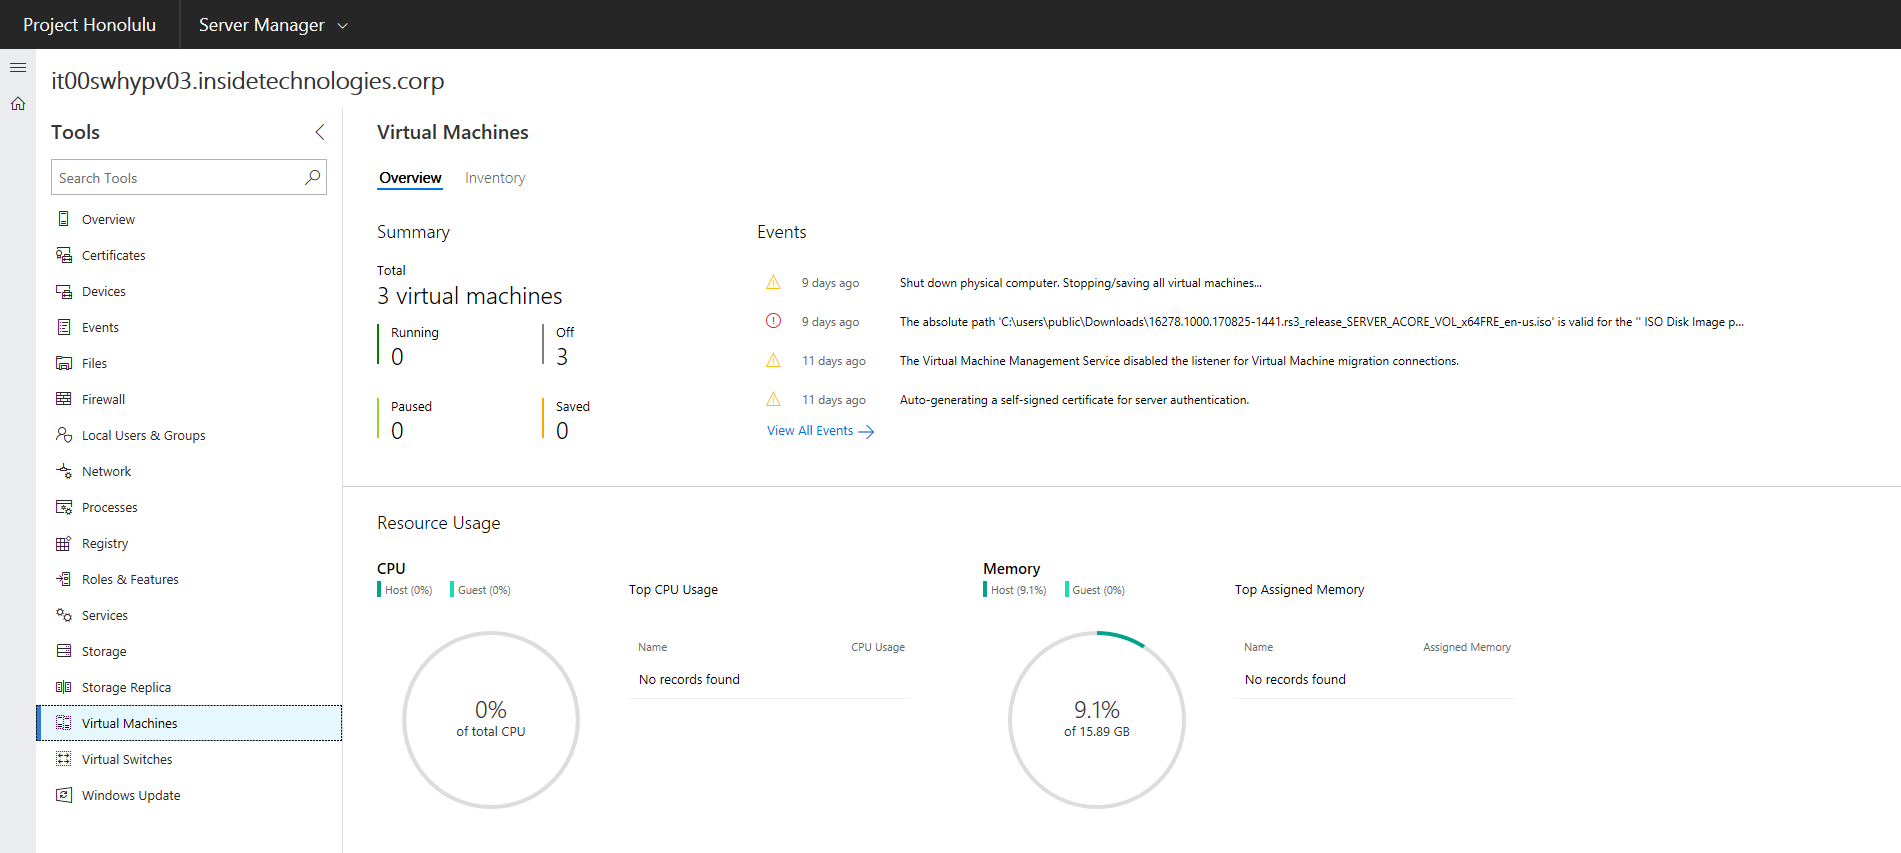Viewport: 1901px width, 853px height.
Task: Open the ISO path error event
Action: click(x=1320, y=322)
